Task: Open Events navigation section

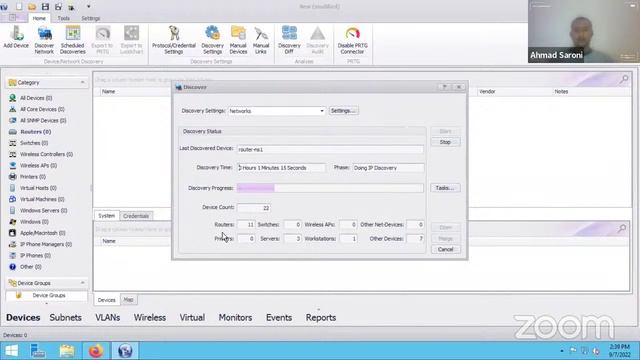Action: (279, 318)
